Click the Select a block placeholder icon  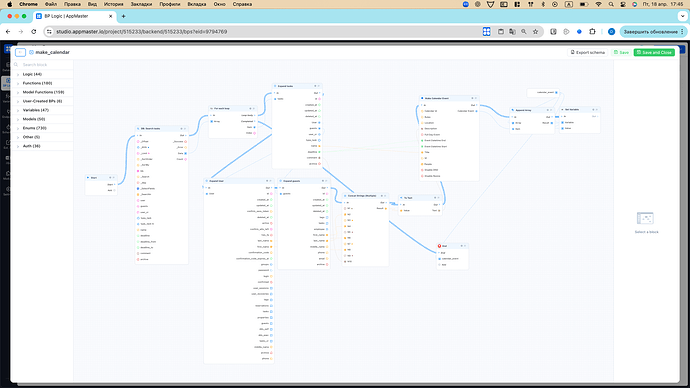[x=645, y=218]
